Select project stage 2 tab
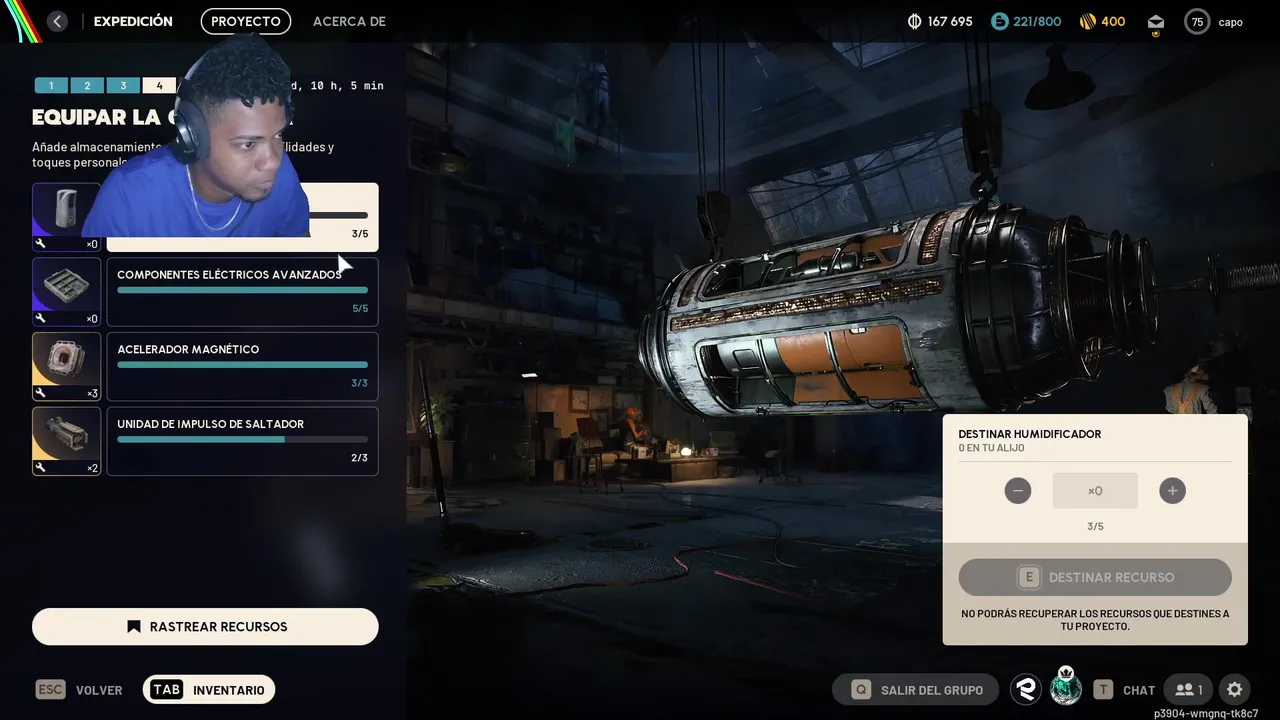Image resolution: width=1280 pixels, height=720 pixels. click(x=87, y=86)
